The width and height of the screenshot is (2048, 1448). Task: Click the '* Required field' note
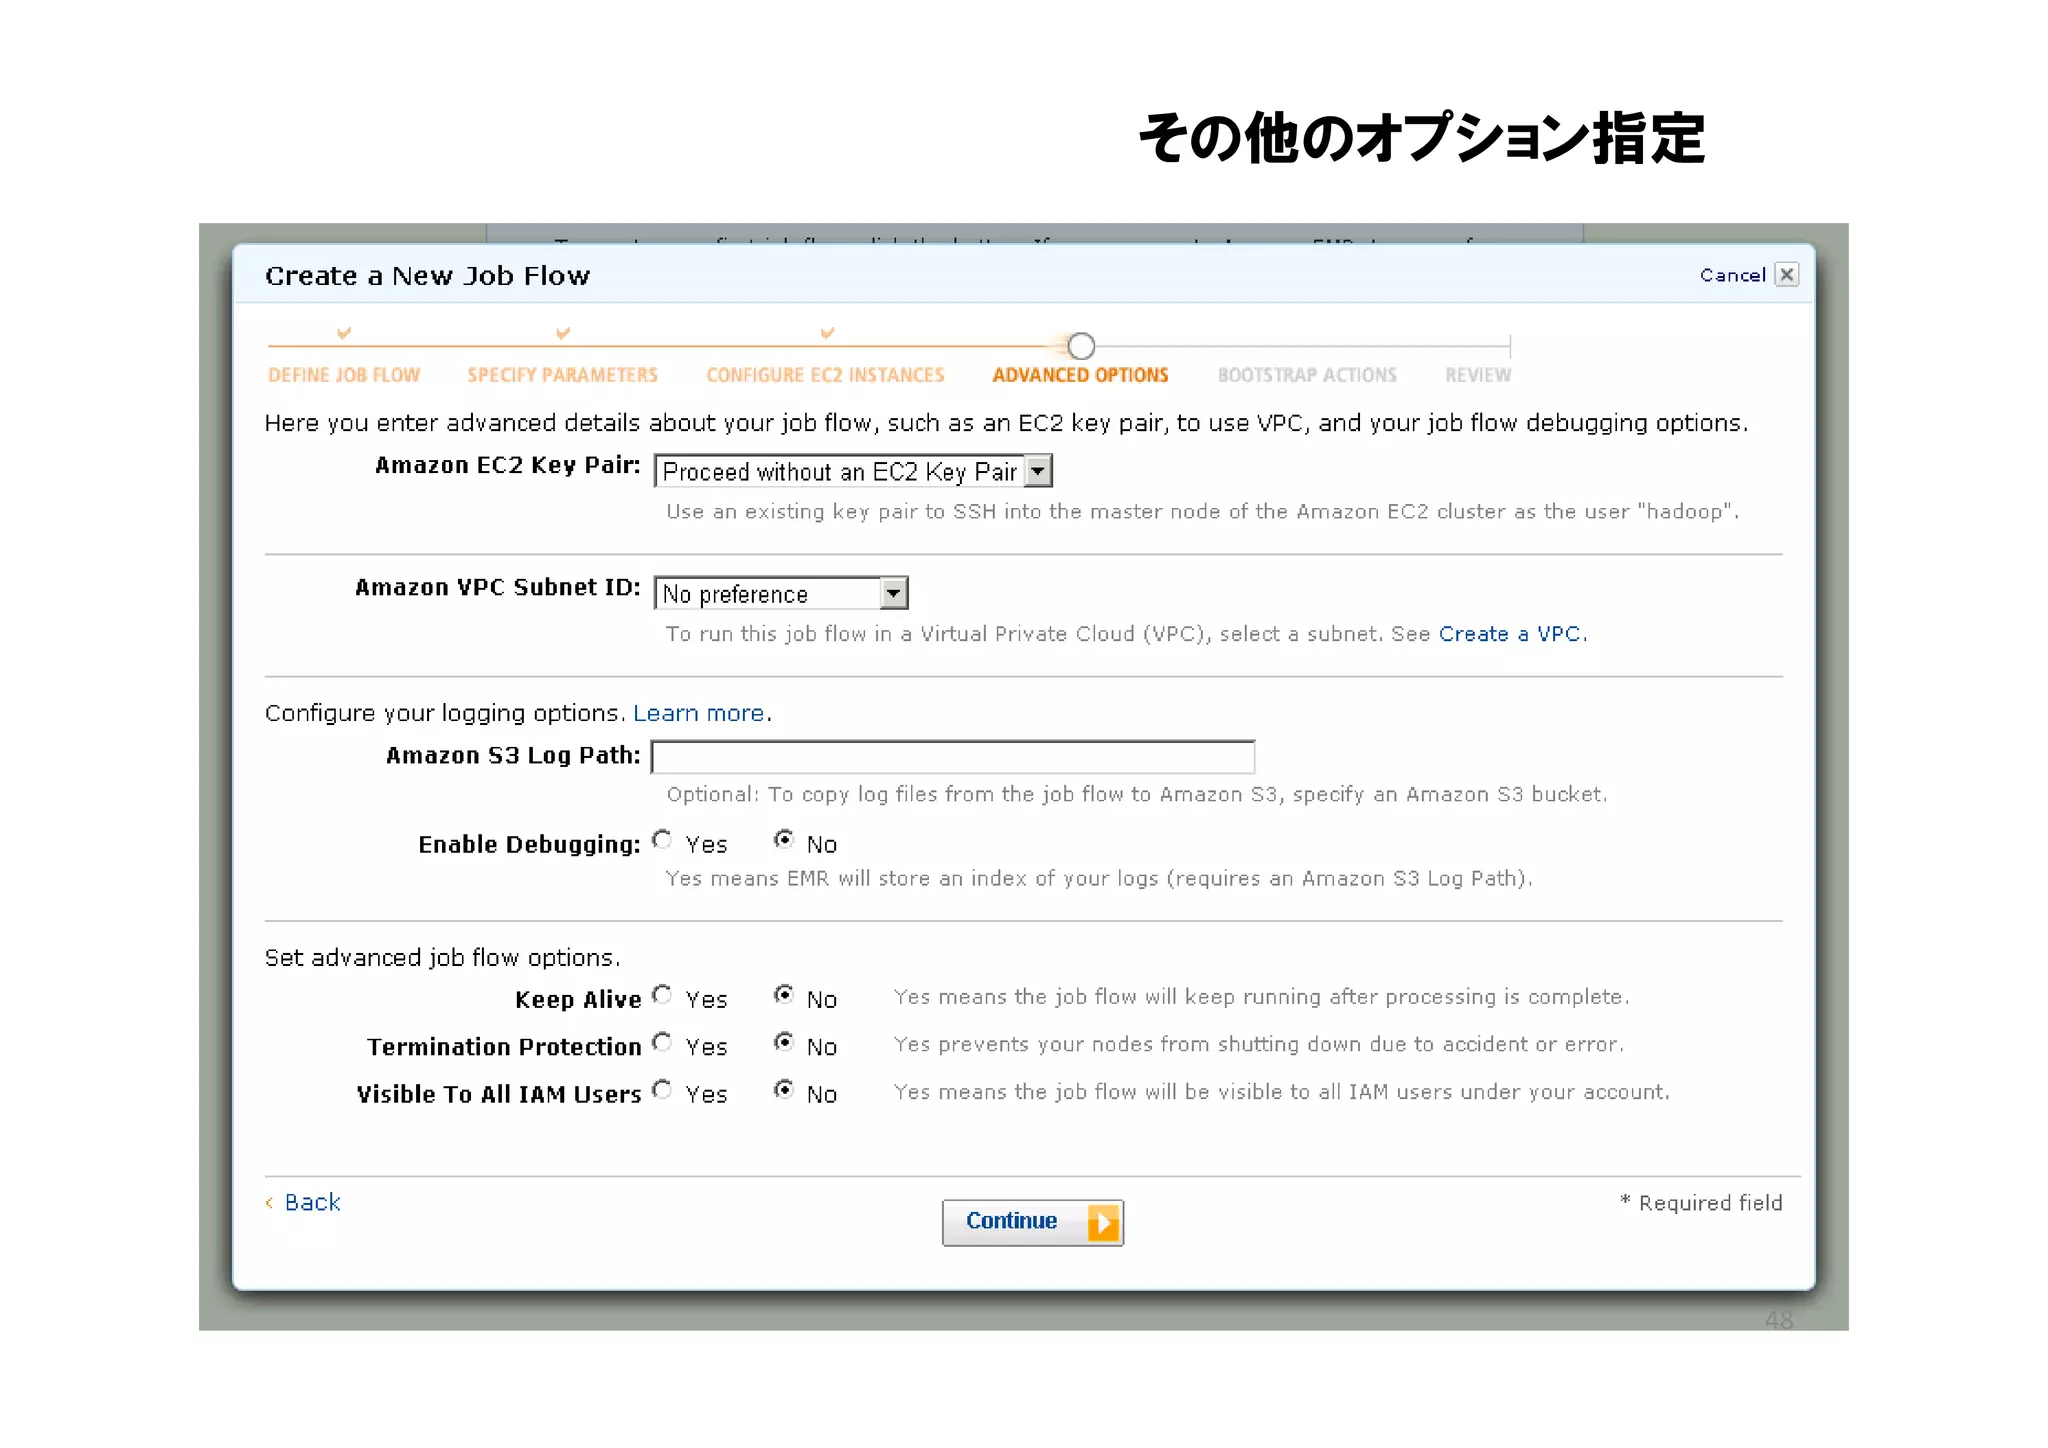click(x=1701, y=1203)
